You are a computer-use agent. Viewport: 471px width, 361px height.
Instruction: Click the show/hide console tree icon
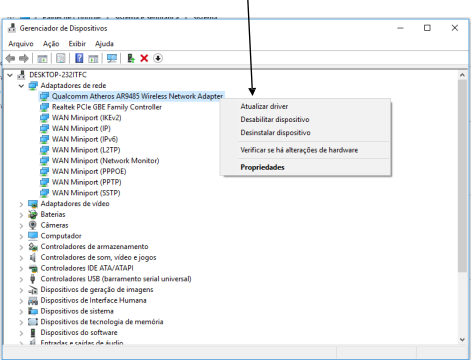click(42, 59)
